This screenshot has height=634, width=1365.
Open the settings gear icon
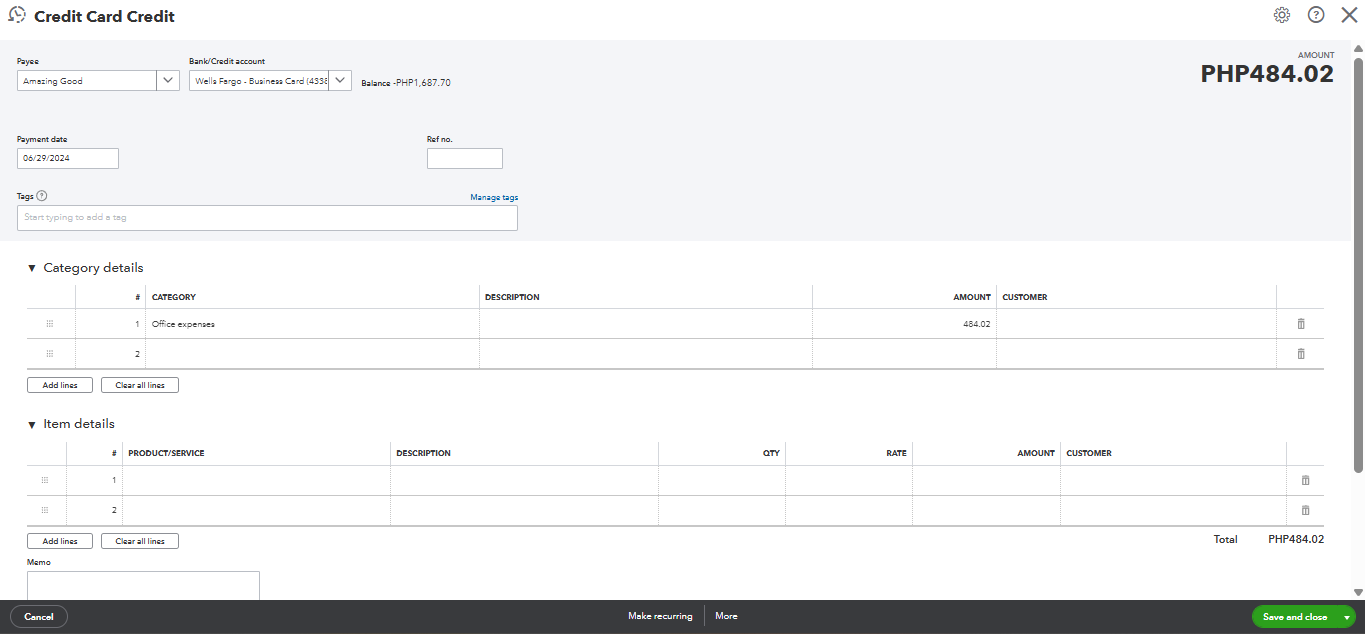click(x=1281, y=15)
